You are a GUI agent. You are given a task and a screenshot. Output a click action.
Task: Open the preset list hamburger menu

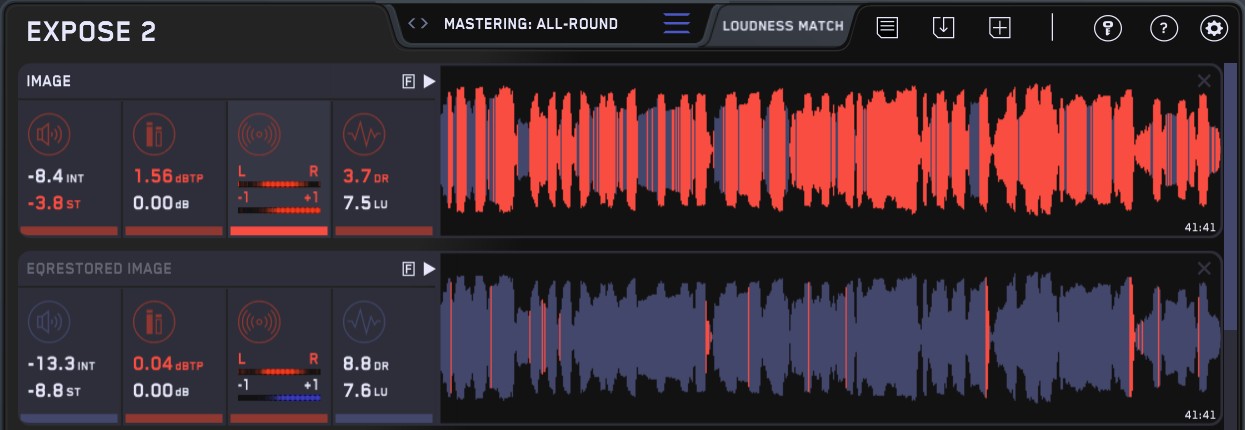(x=677, y=24)
